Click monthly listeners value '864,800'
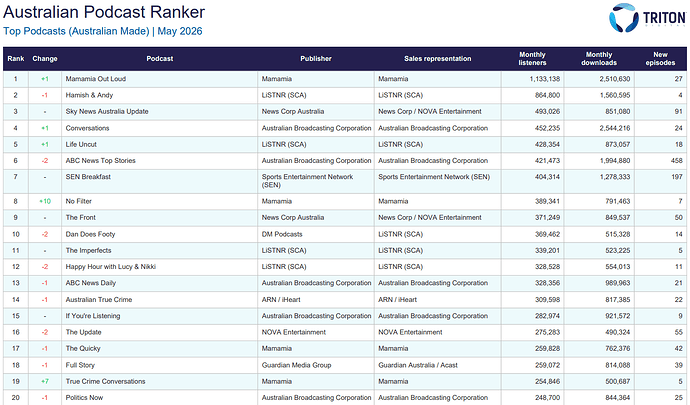690x405 pixels. point(547,95)
